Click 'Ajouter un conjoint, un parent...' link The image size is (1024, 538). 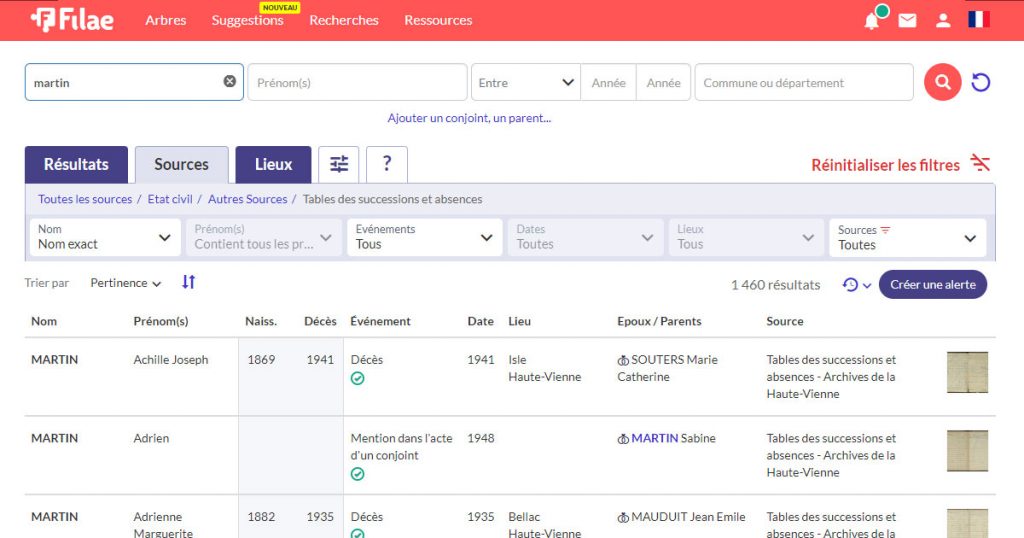pyautogui.click(x=469, y=118)
